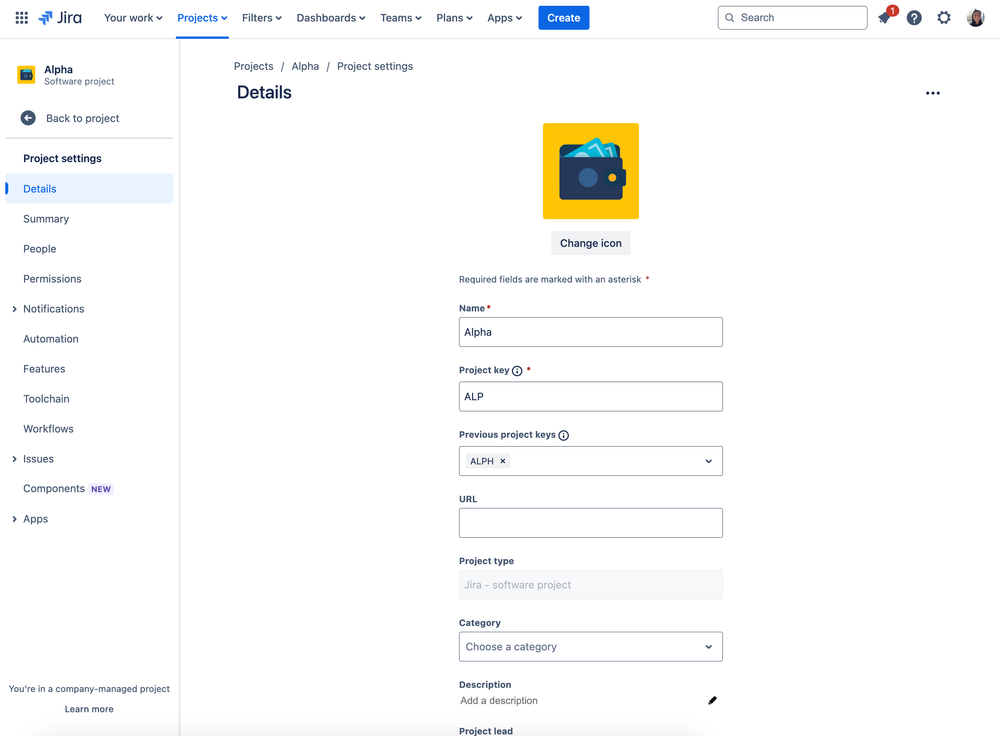Click the Details page heading
Viewport: 999px width, 736px height.
tap(264, 92)
